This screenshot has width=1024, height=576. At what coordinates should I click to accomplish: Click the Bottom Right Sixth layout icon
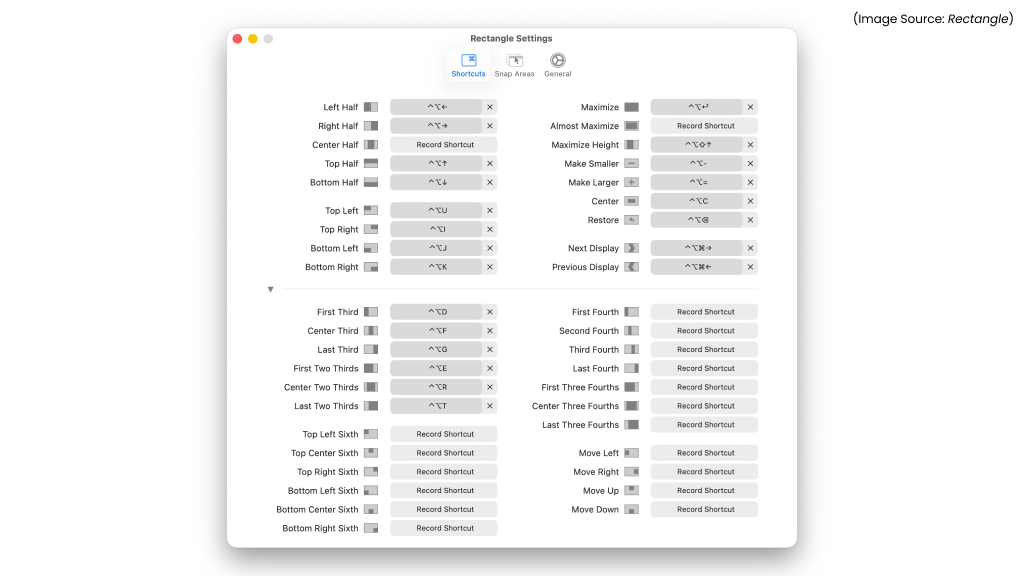click(371, 528)
